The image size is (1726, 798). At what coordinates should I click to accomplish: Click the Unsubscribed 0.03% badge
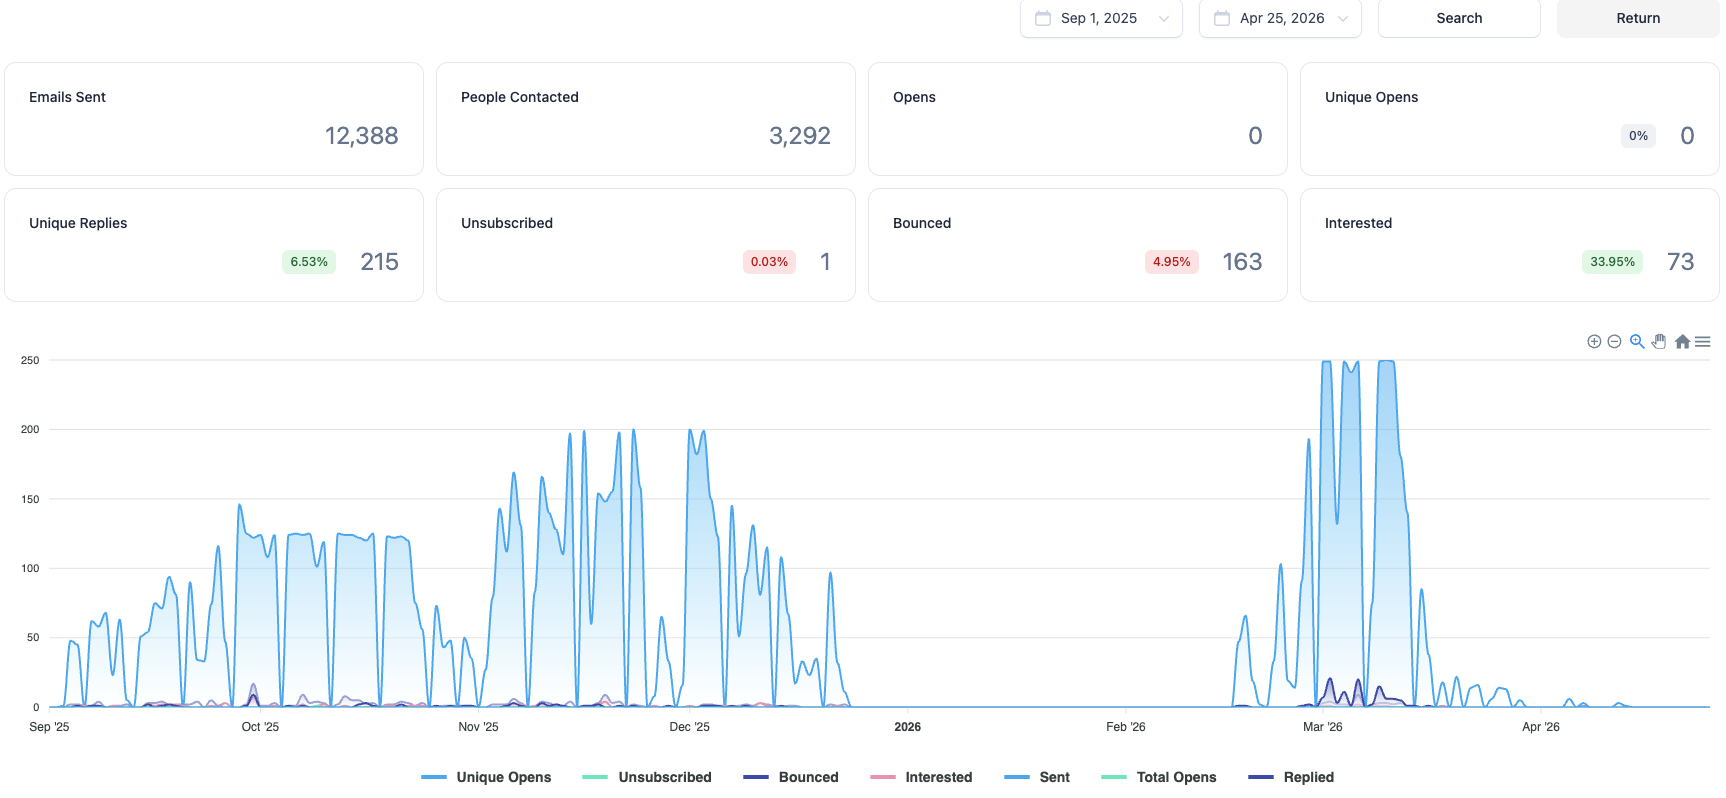(769, 262)
